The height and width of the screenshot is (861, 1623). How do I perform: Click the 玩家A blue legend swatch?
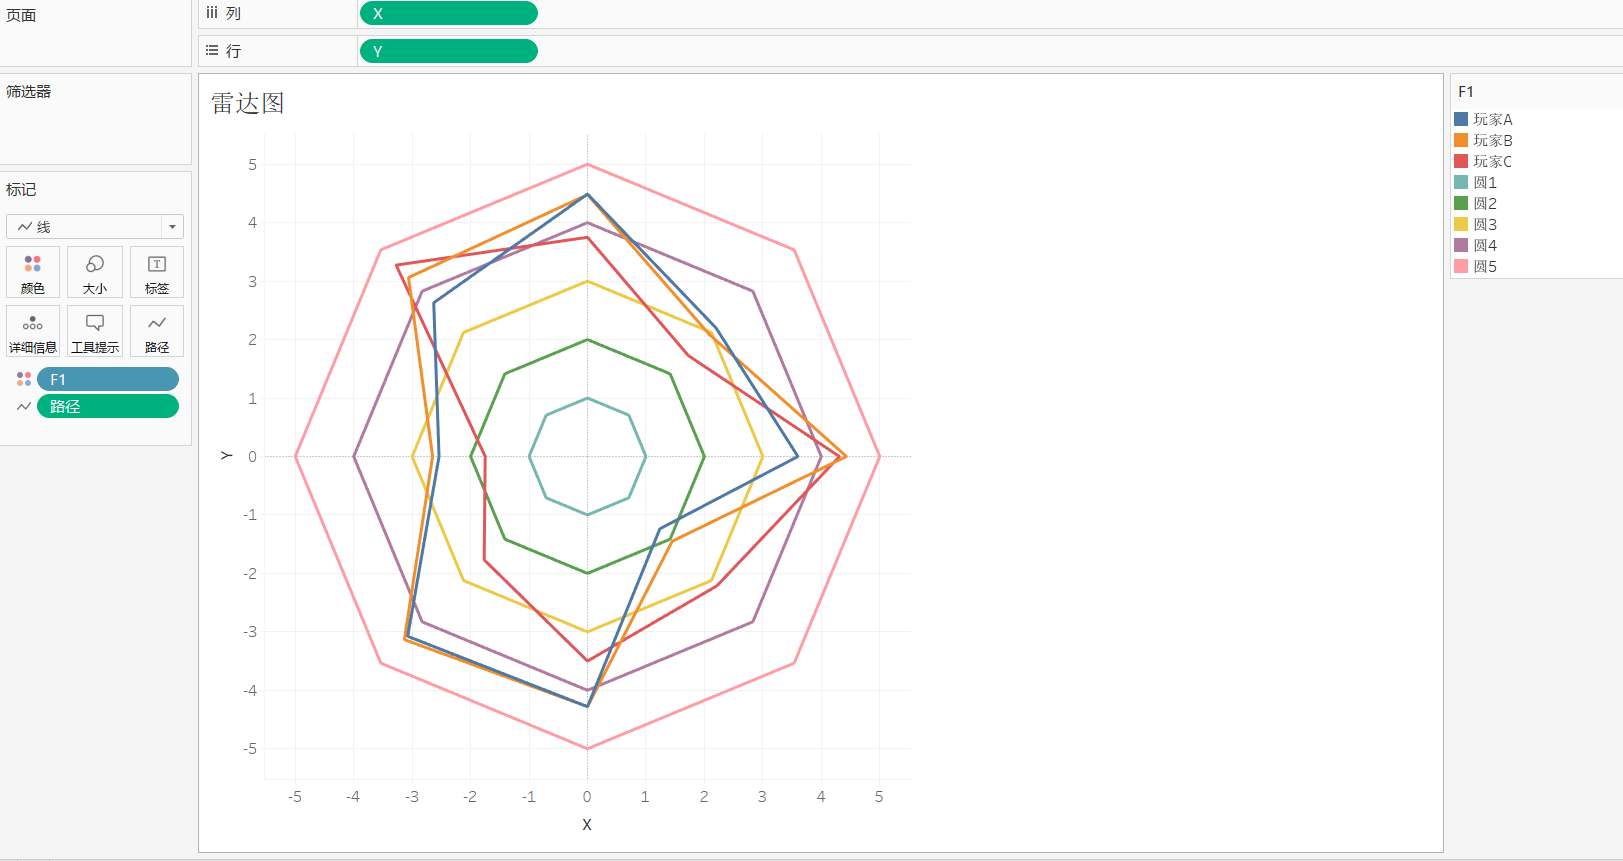[x=1461, y=119]
